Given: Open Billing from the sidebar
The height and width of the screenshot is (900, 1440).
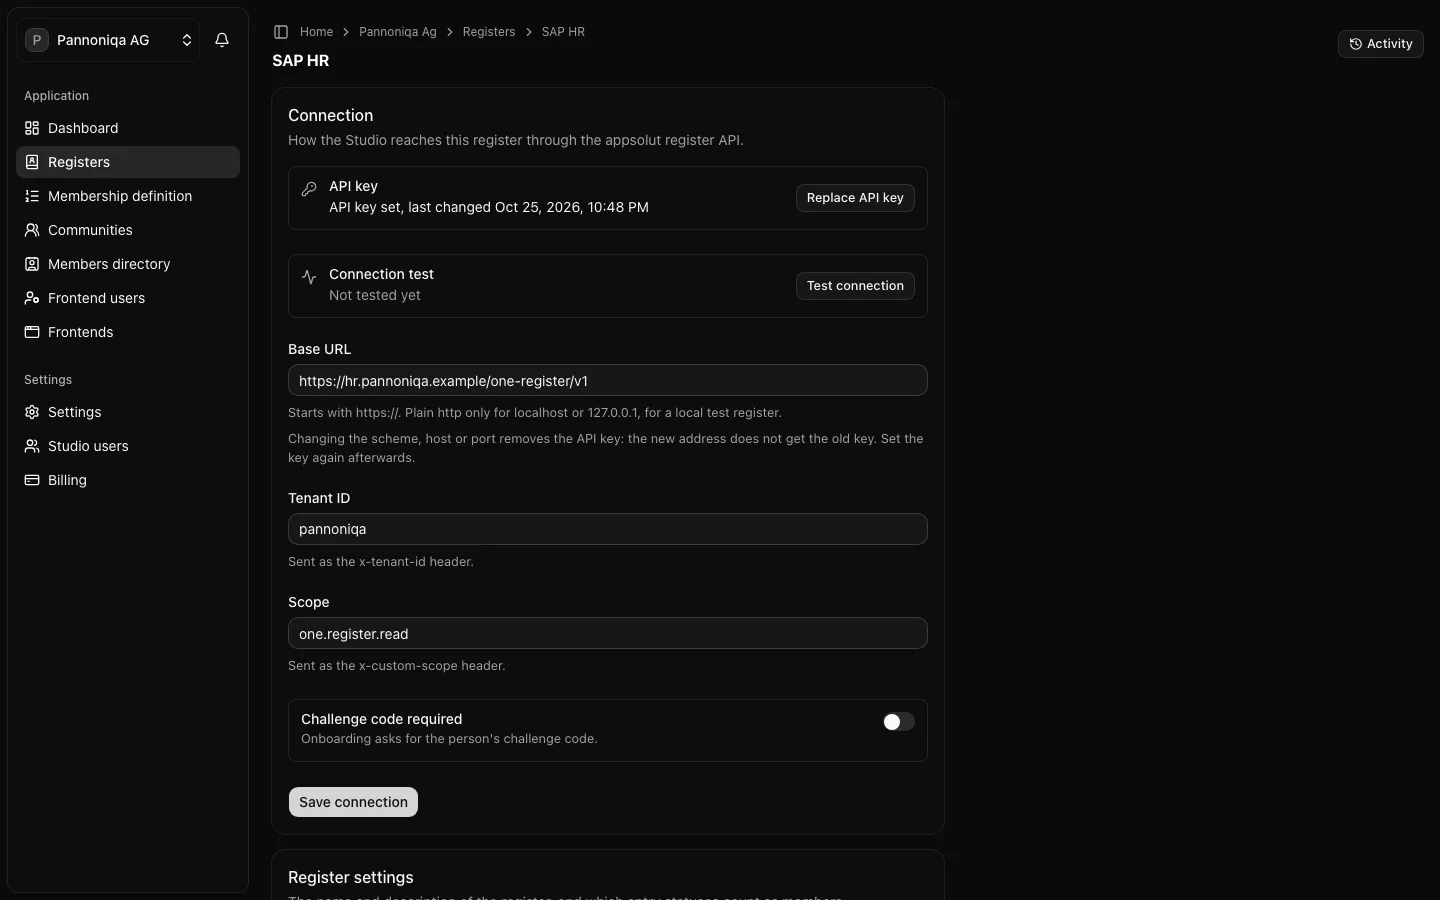Looking at the screenshot, I should [128, 480].
